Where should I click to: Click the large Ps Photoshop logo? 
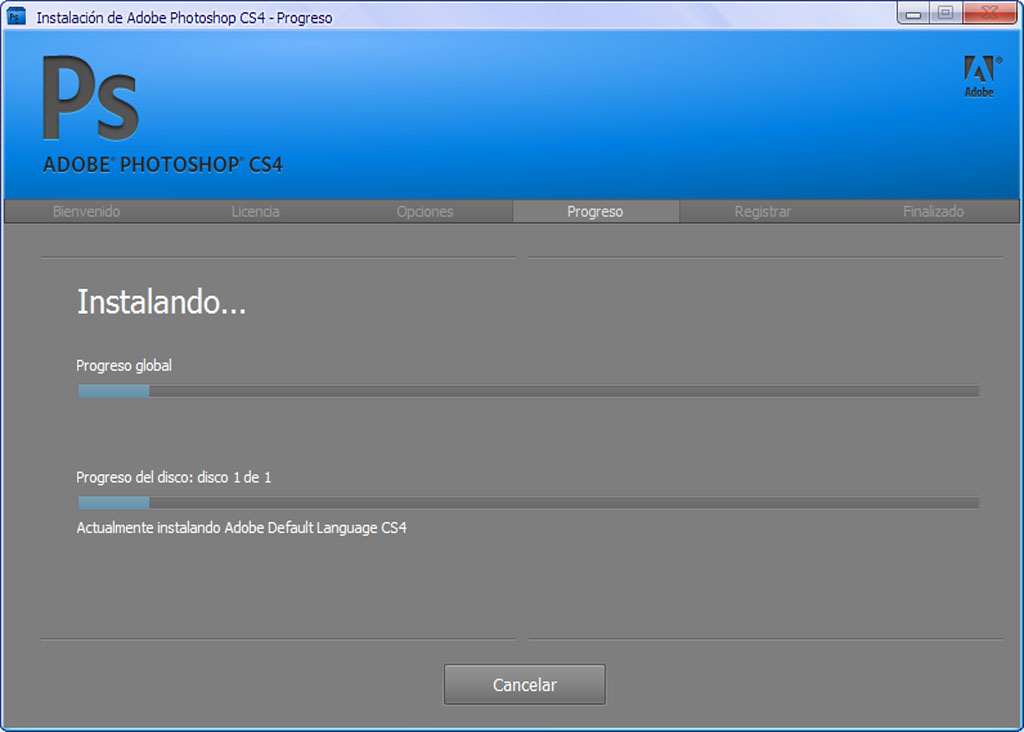coord(91,98)
